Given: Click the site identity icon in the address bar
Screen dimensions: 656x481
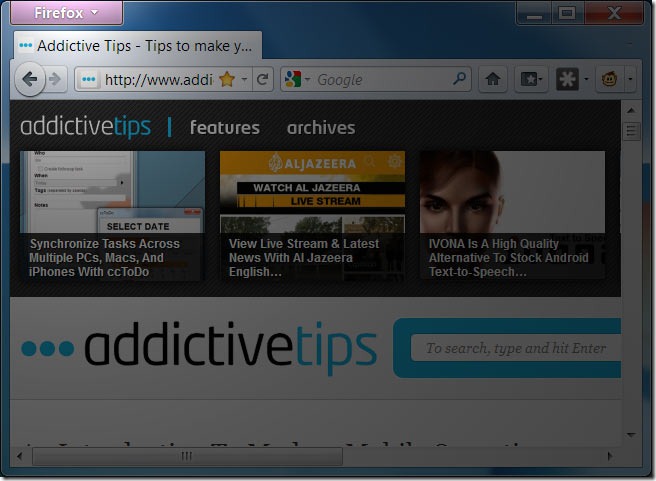Looking at the screenshot, I should click(x=89, y=79).
